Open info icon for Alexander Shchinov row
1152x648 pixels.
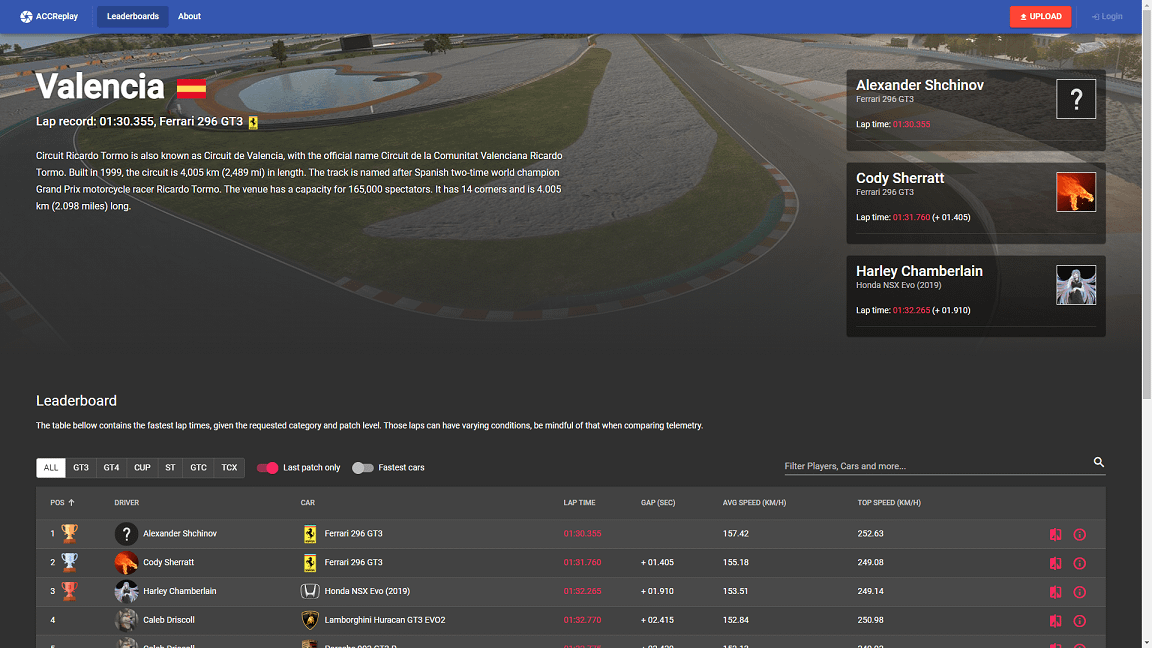pyautogui.click(x=1079, y=534)
